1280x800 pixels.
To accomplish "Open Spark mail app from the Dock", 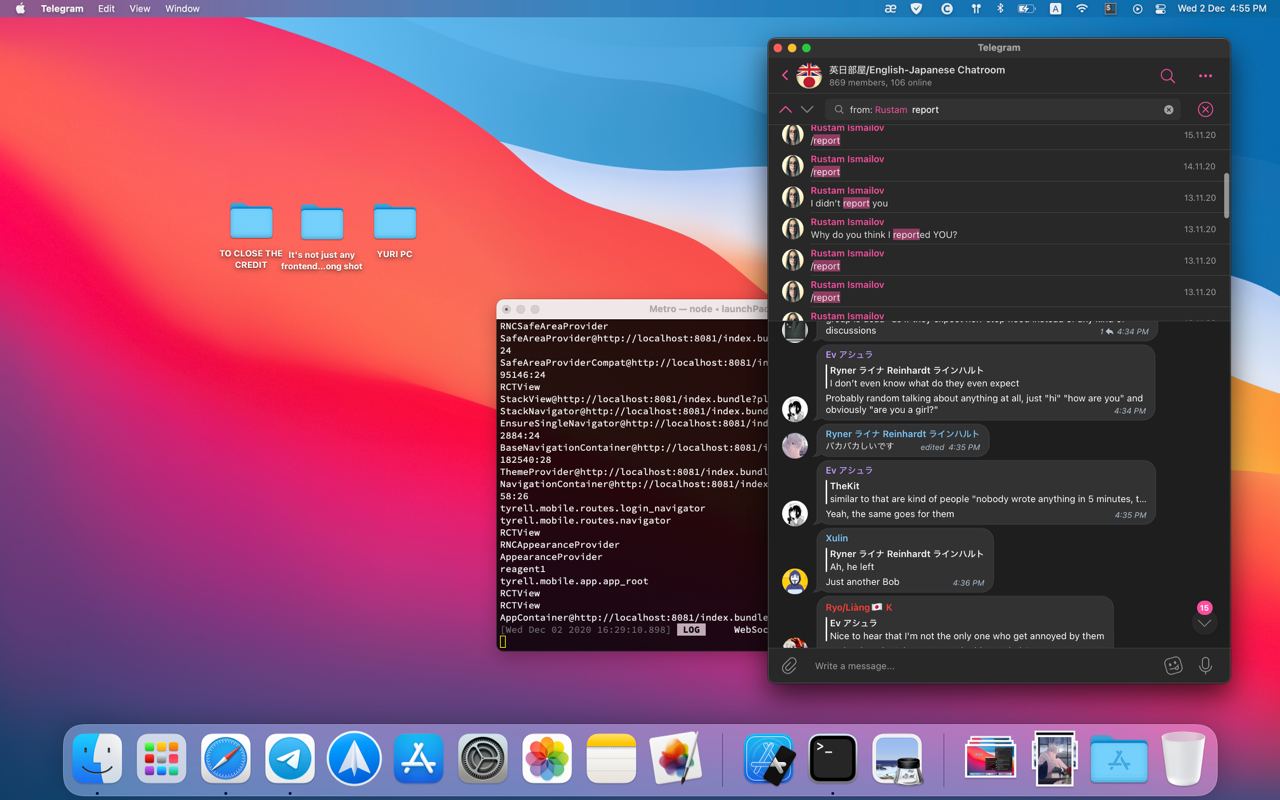I will tap(354, 758).
